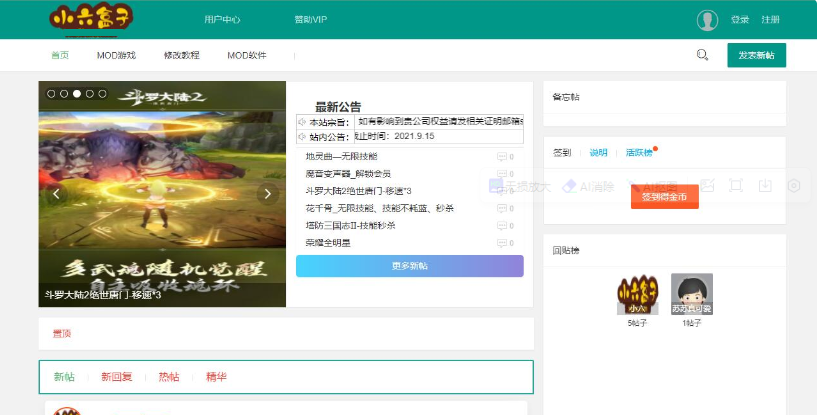Click the 注册 link

tap(771, 19)
